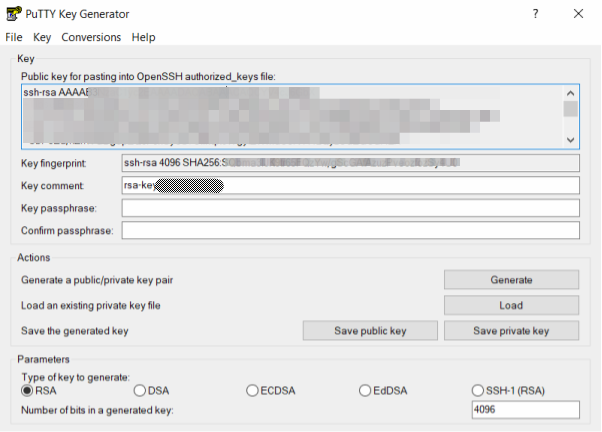
Task: Focus the Confirm passphrase field
Action: point(350,230)
